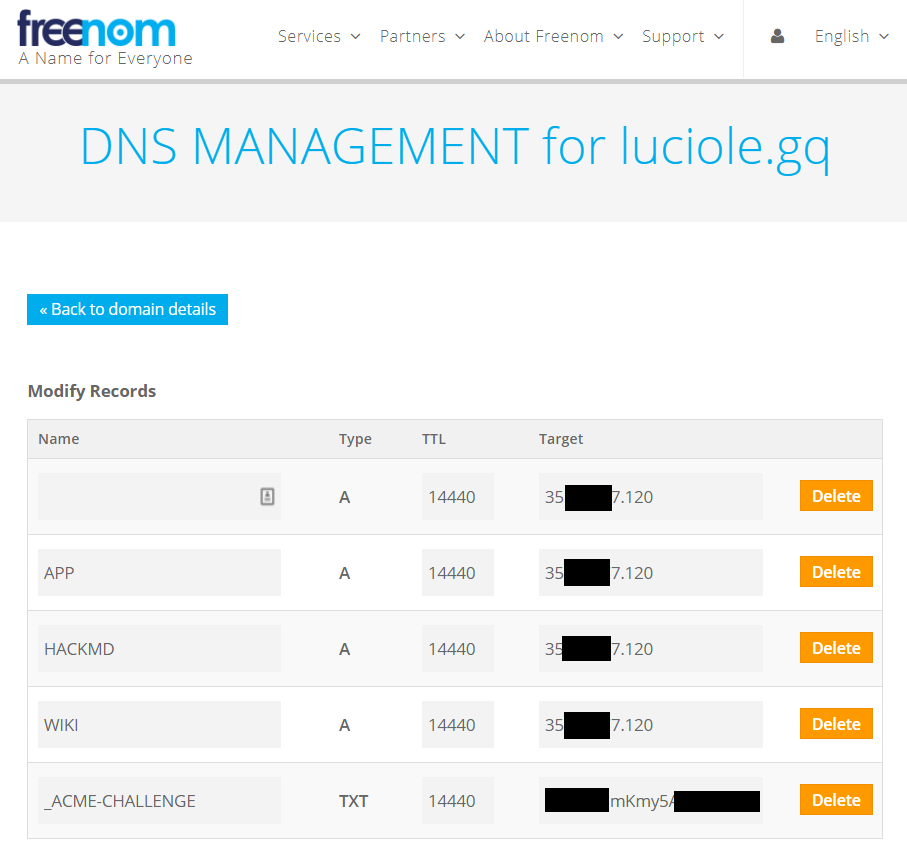Image resolution: width=907 pixels, height=844 pixels.
Task: Edit the WIKI name field
Action: pyautogui.click(x=159, y=725)
